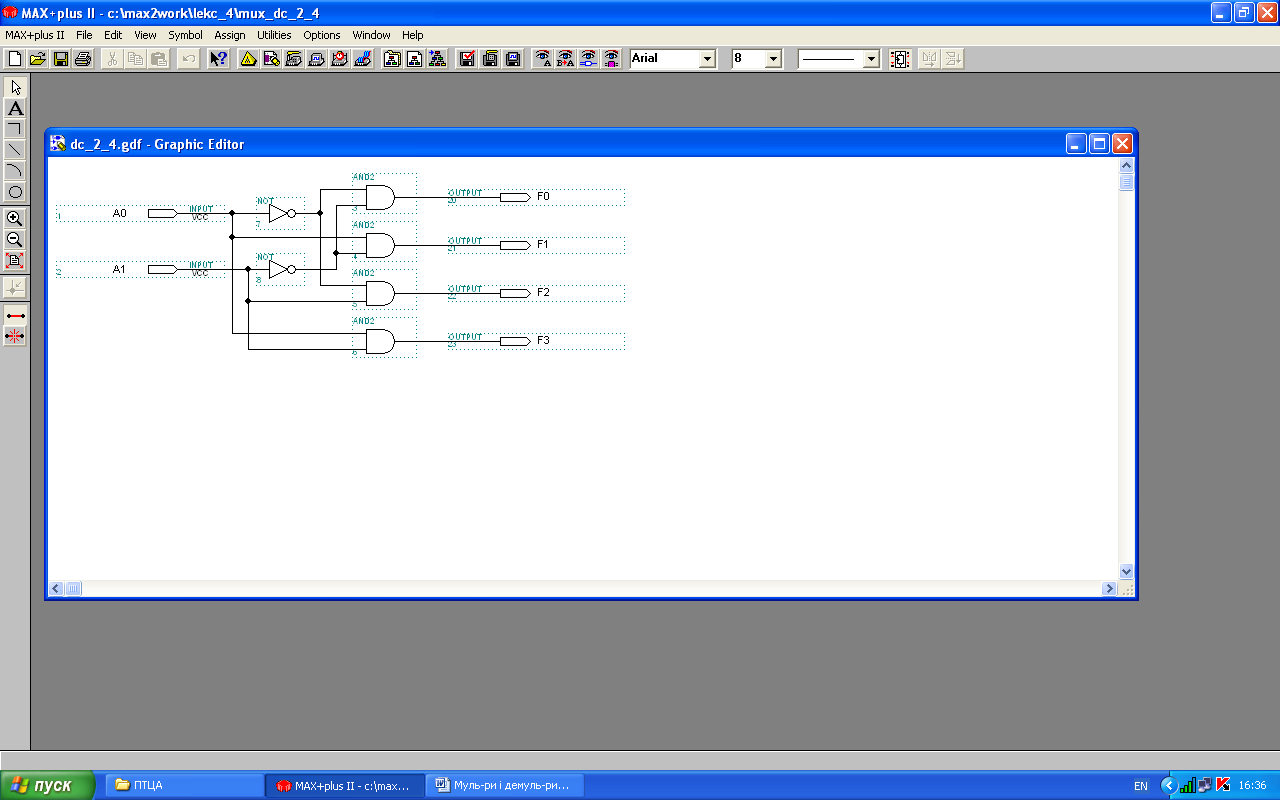Click the Print icon
This screenshot has height=800, width=1280.
point(83,59)
